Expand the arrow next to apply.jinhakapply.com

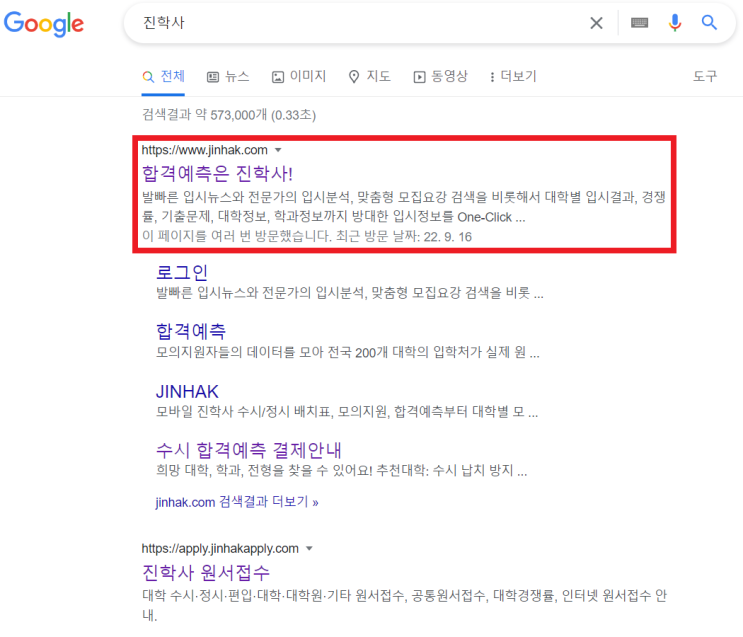pyautogui.click(x=309, y=548)
